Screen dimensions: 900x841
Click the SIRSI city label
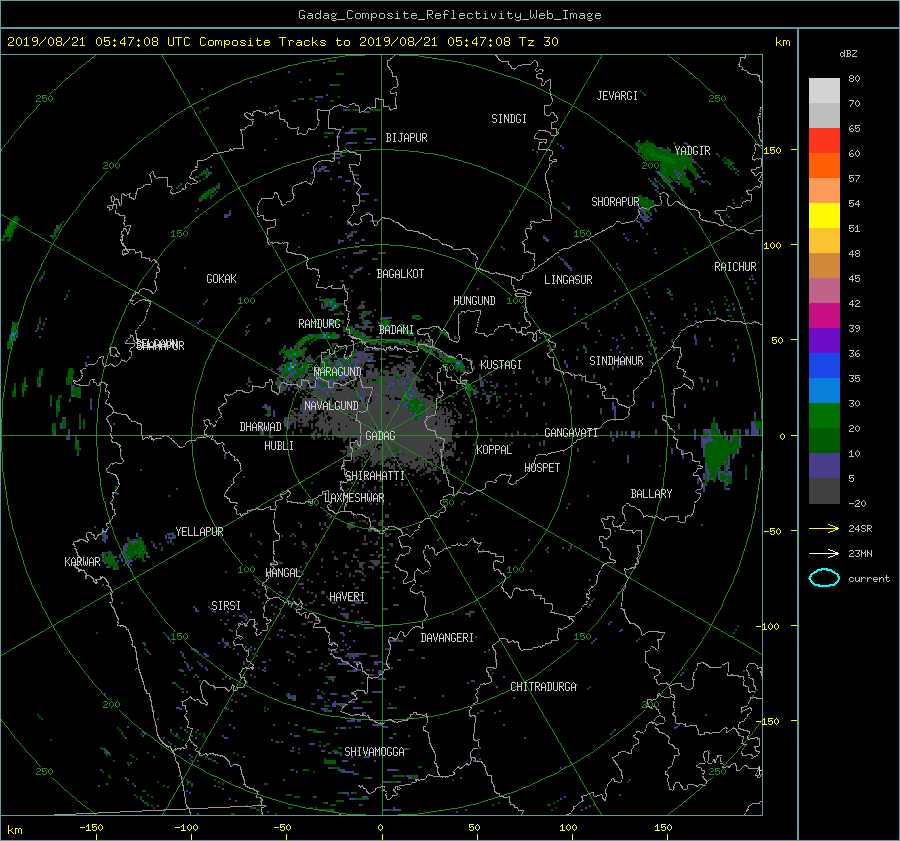tap(226, 606)
